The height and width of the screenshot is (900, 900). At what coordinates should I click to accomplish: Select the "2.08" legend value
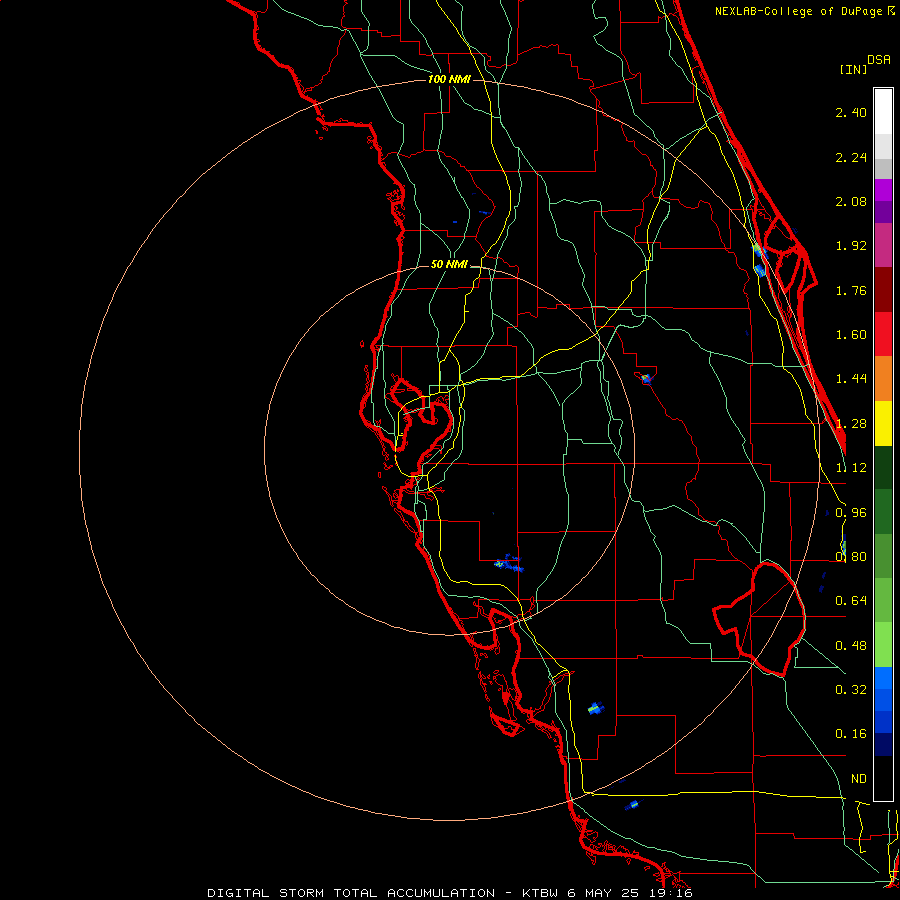click(851, 201)
